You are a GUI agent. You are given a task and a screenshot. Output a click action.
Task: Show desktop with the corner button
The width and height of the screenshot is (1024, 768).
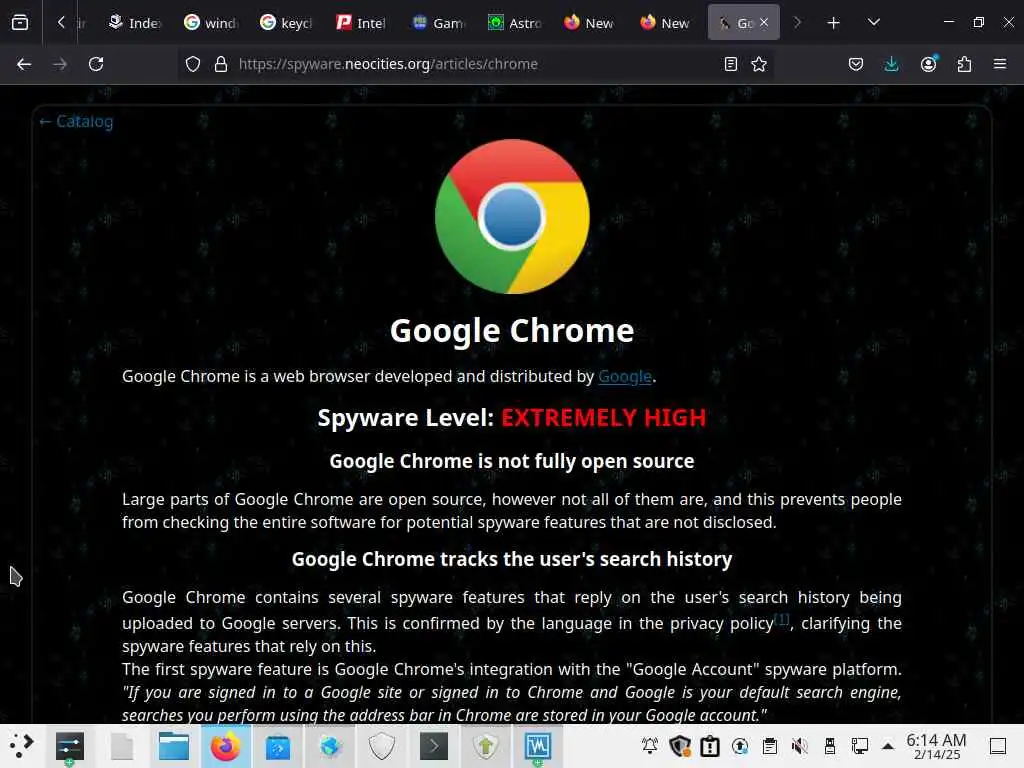click(x=998, y=746)
